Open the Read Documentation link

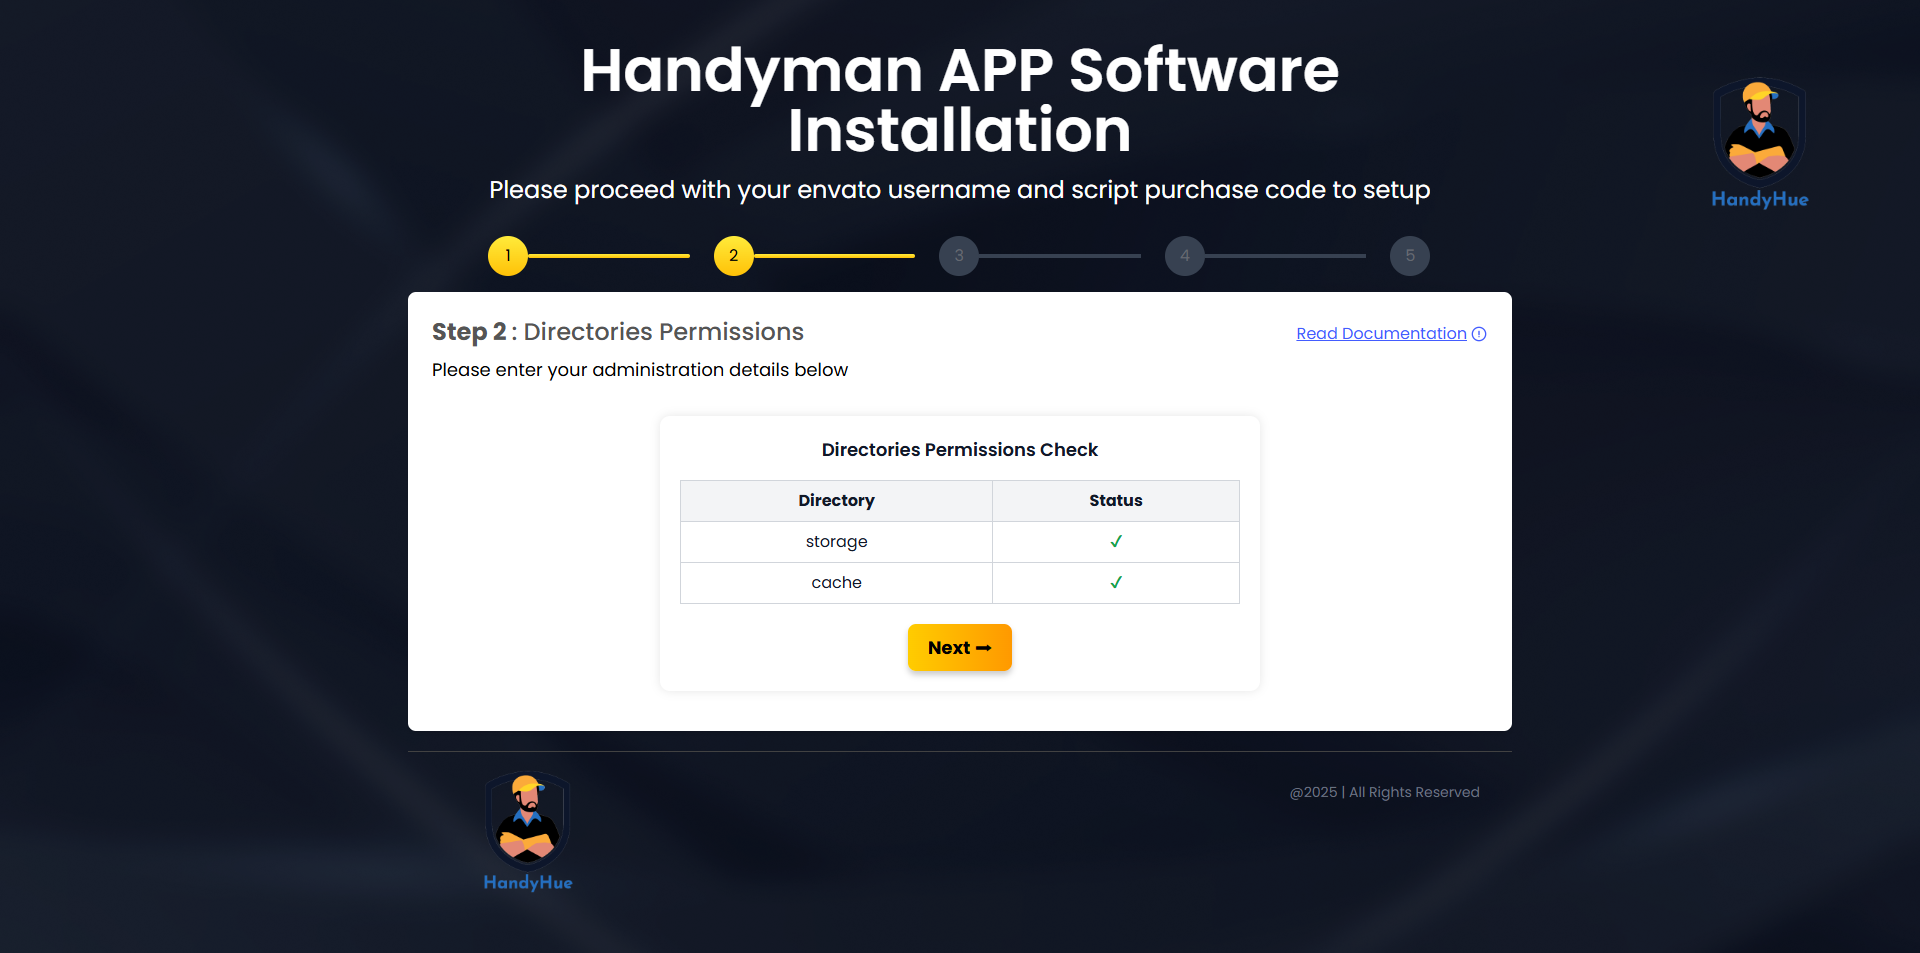1380,334
